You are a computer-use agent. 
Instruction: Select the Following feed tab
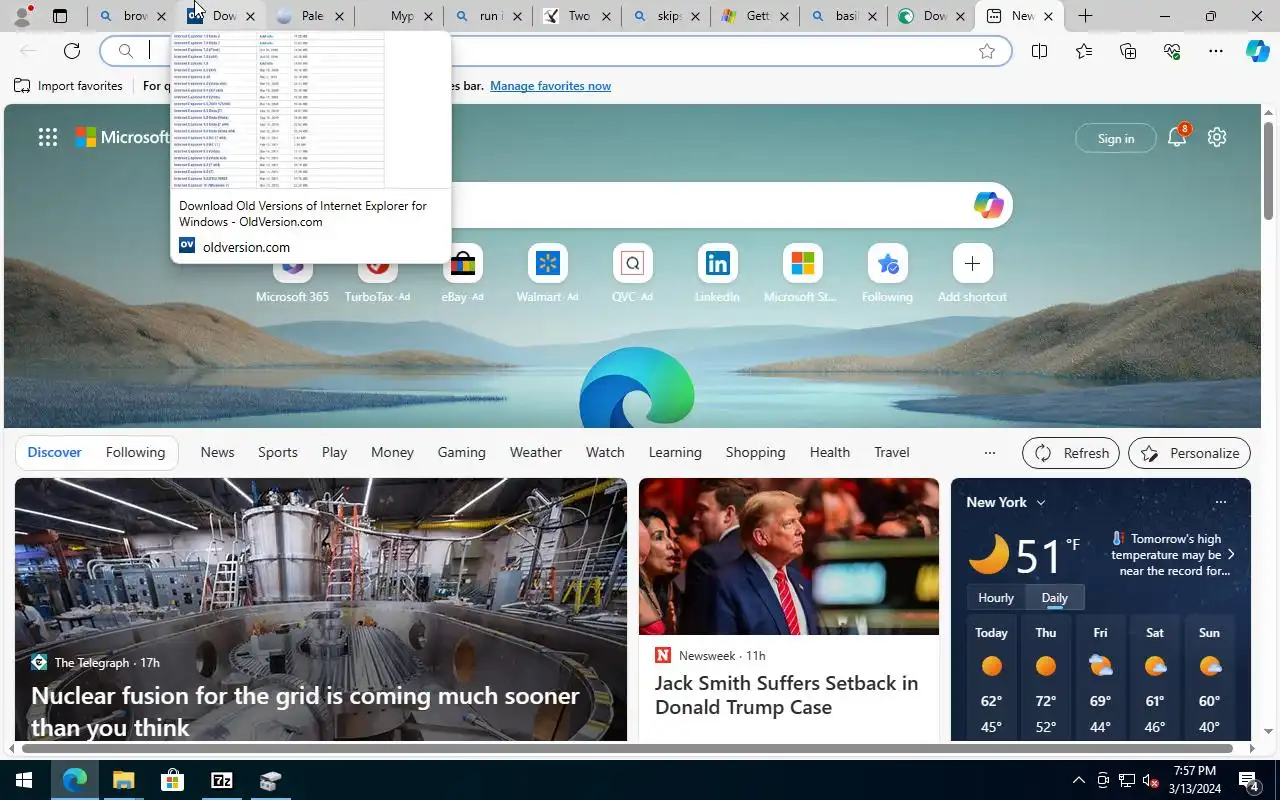[x=135, y=452]
